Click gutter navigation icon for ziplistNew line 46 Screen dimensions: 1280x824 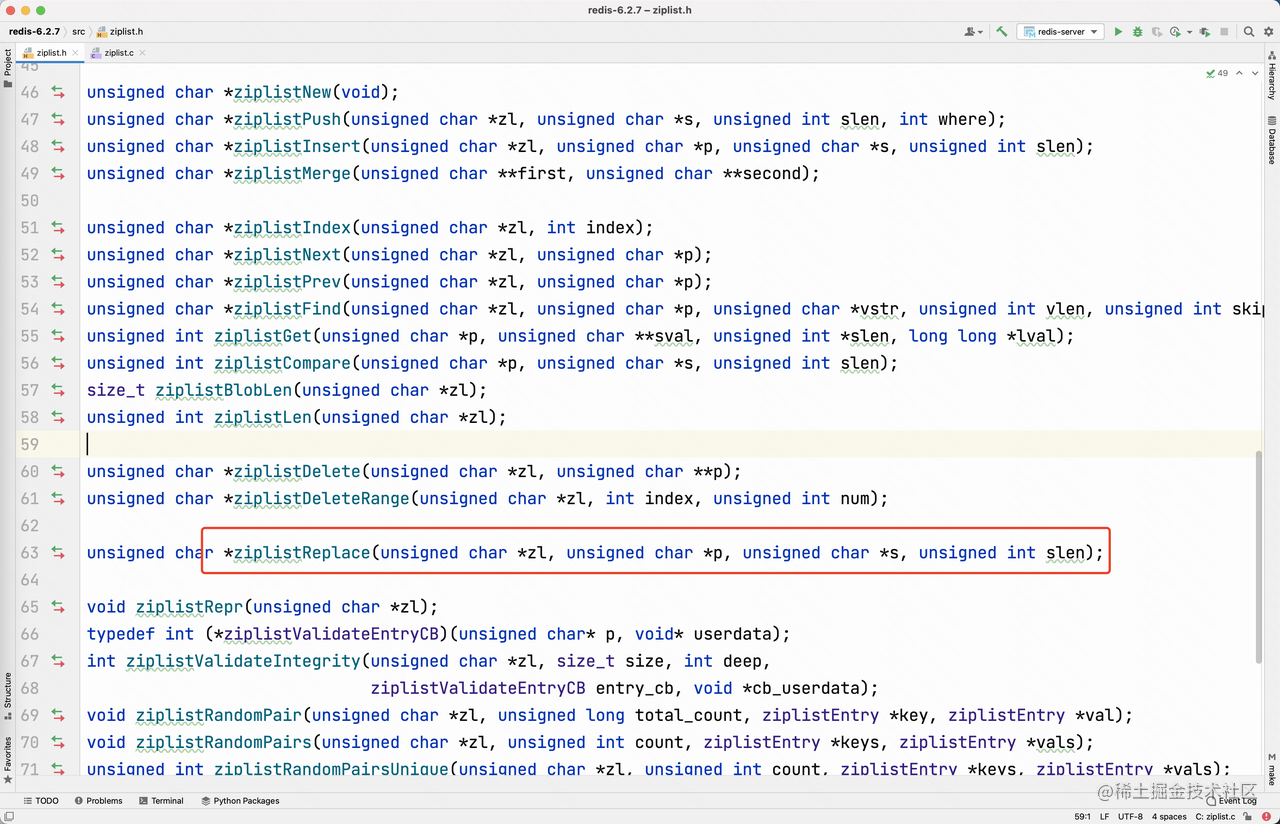[x=58, y=92]
